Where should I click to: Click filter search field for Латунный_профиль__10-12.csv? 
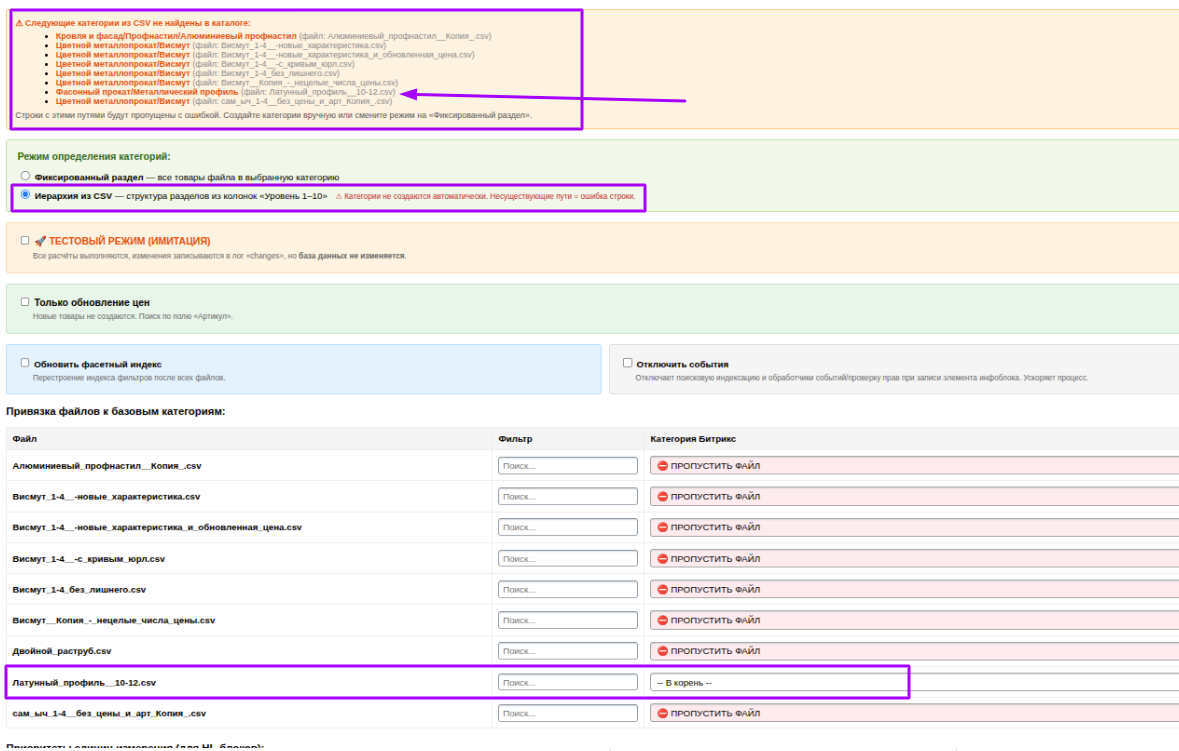pyautogui.click(x=567, y=683)
